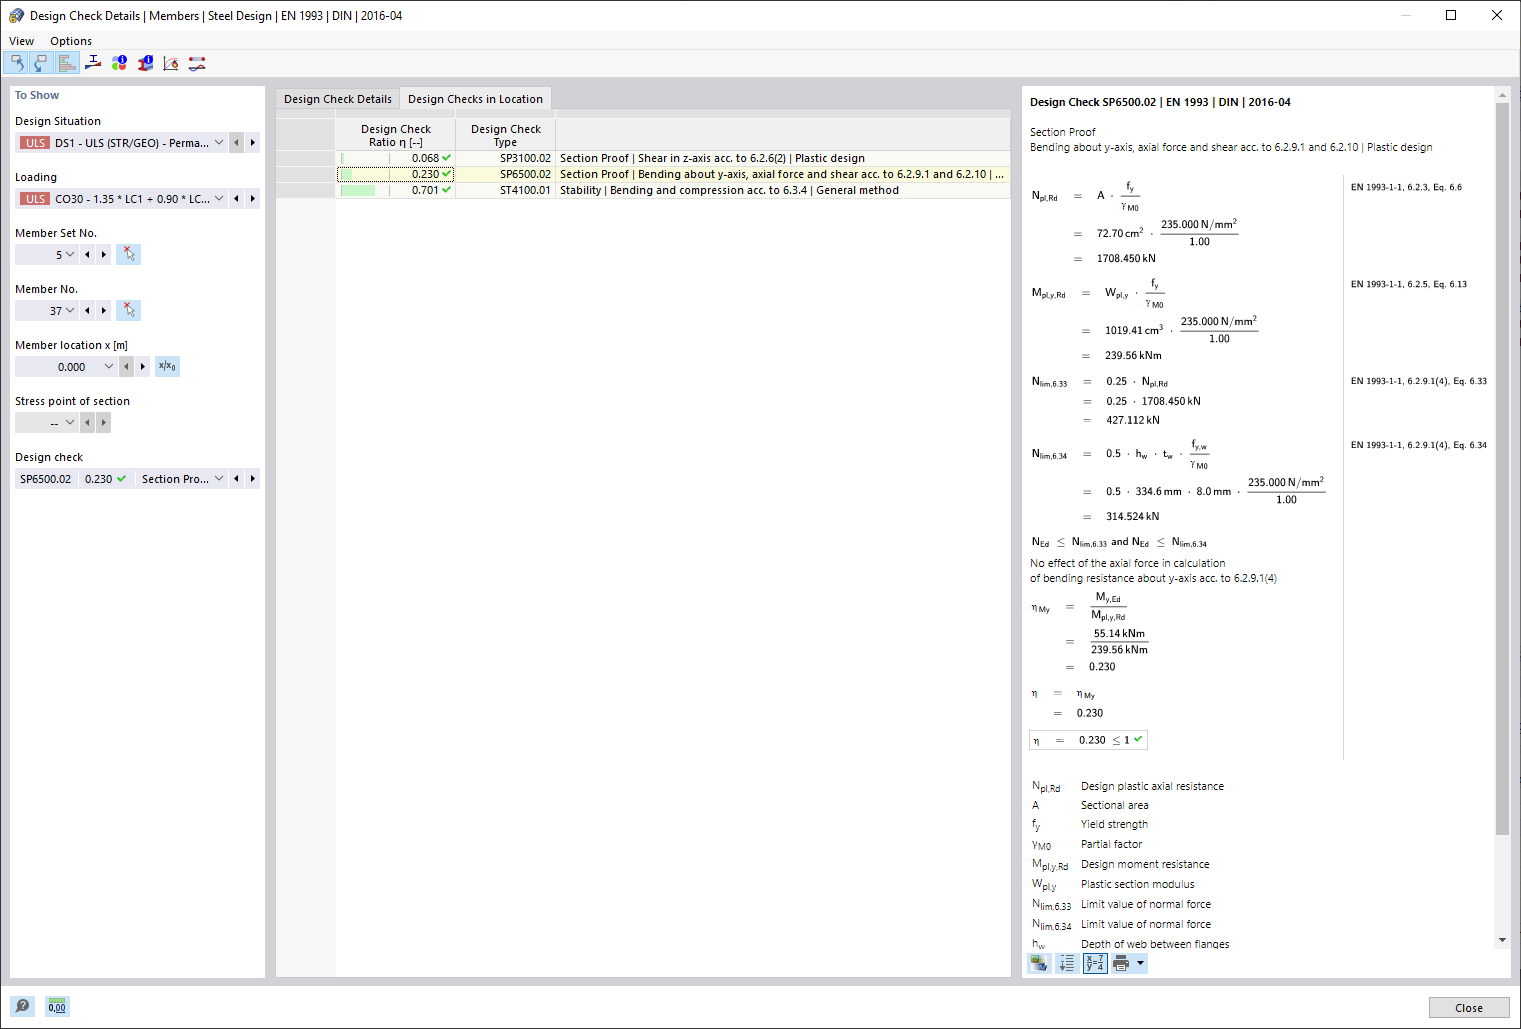Click the pick-cursor icon beside Member No.

pos(128,311)
